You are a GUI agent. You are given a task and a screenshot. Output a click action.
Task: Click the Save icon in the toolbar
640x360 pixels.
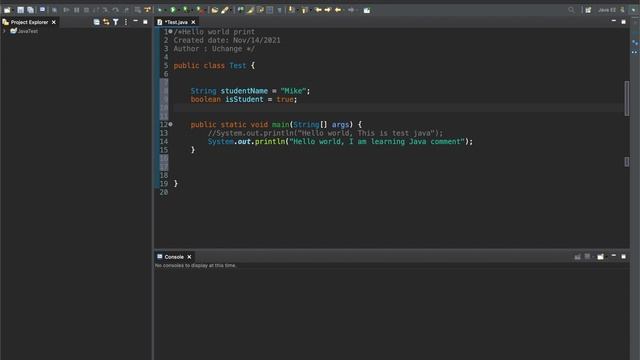[x=20, y=10]
